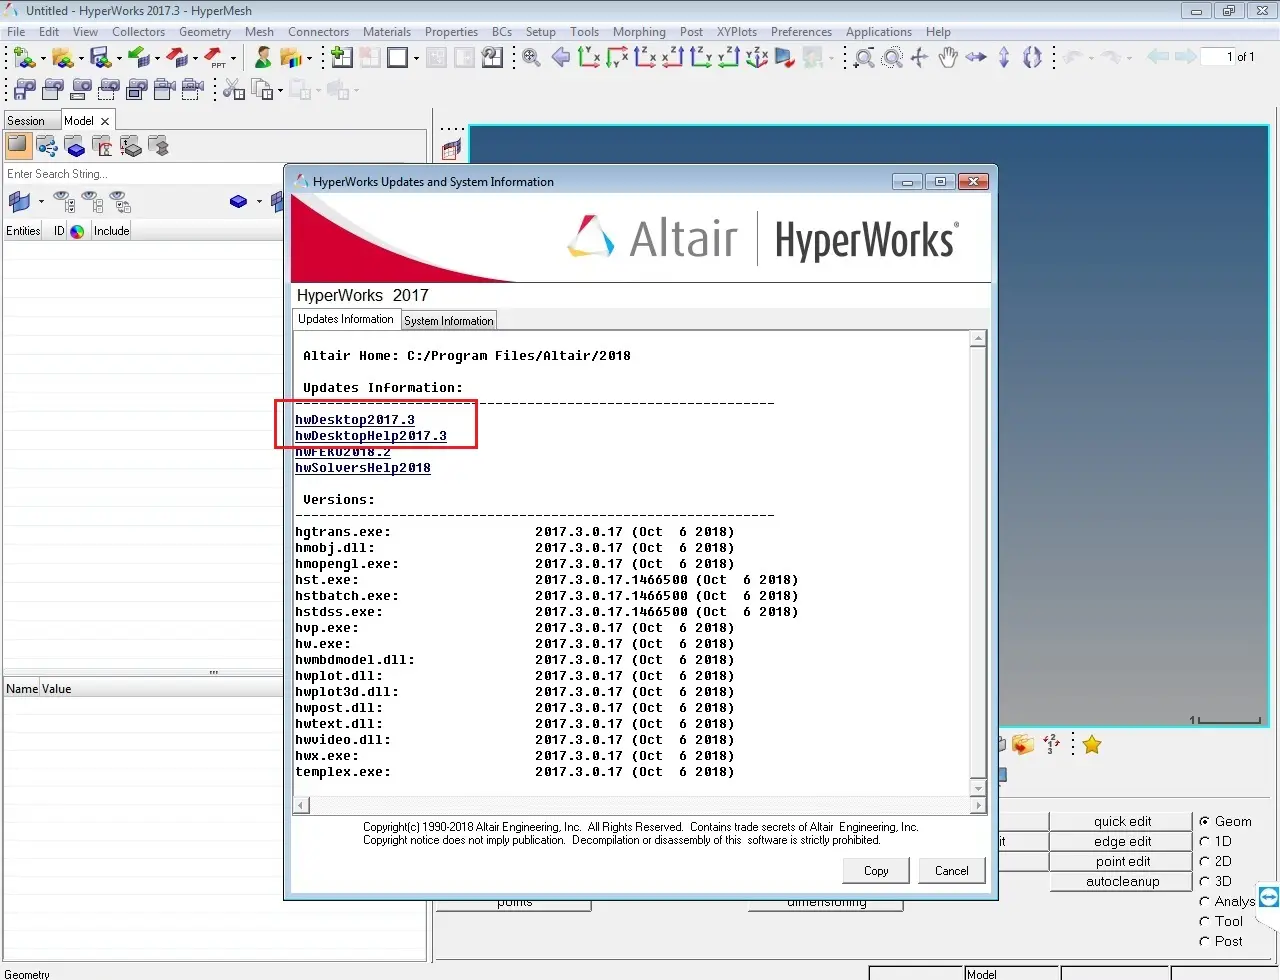Click the color wheel column header
This screenshot has width=1280, height=980.
click(x=77, y=231)
